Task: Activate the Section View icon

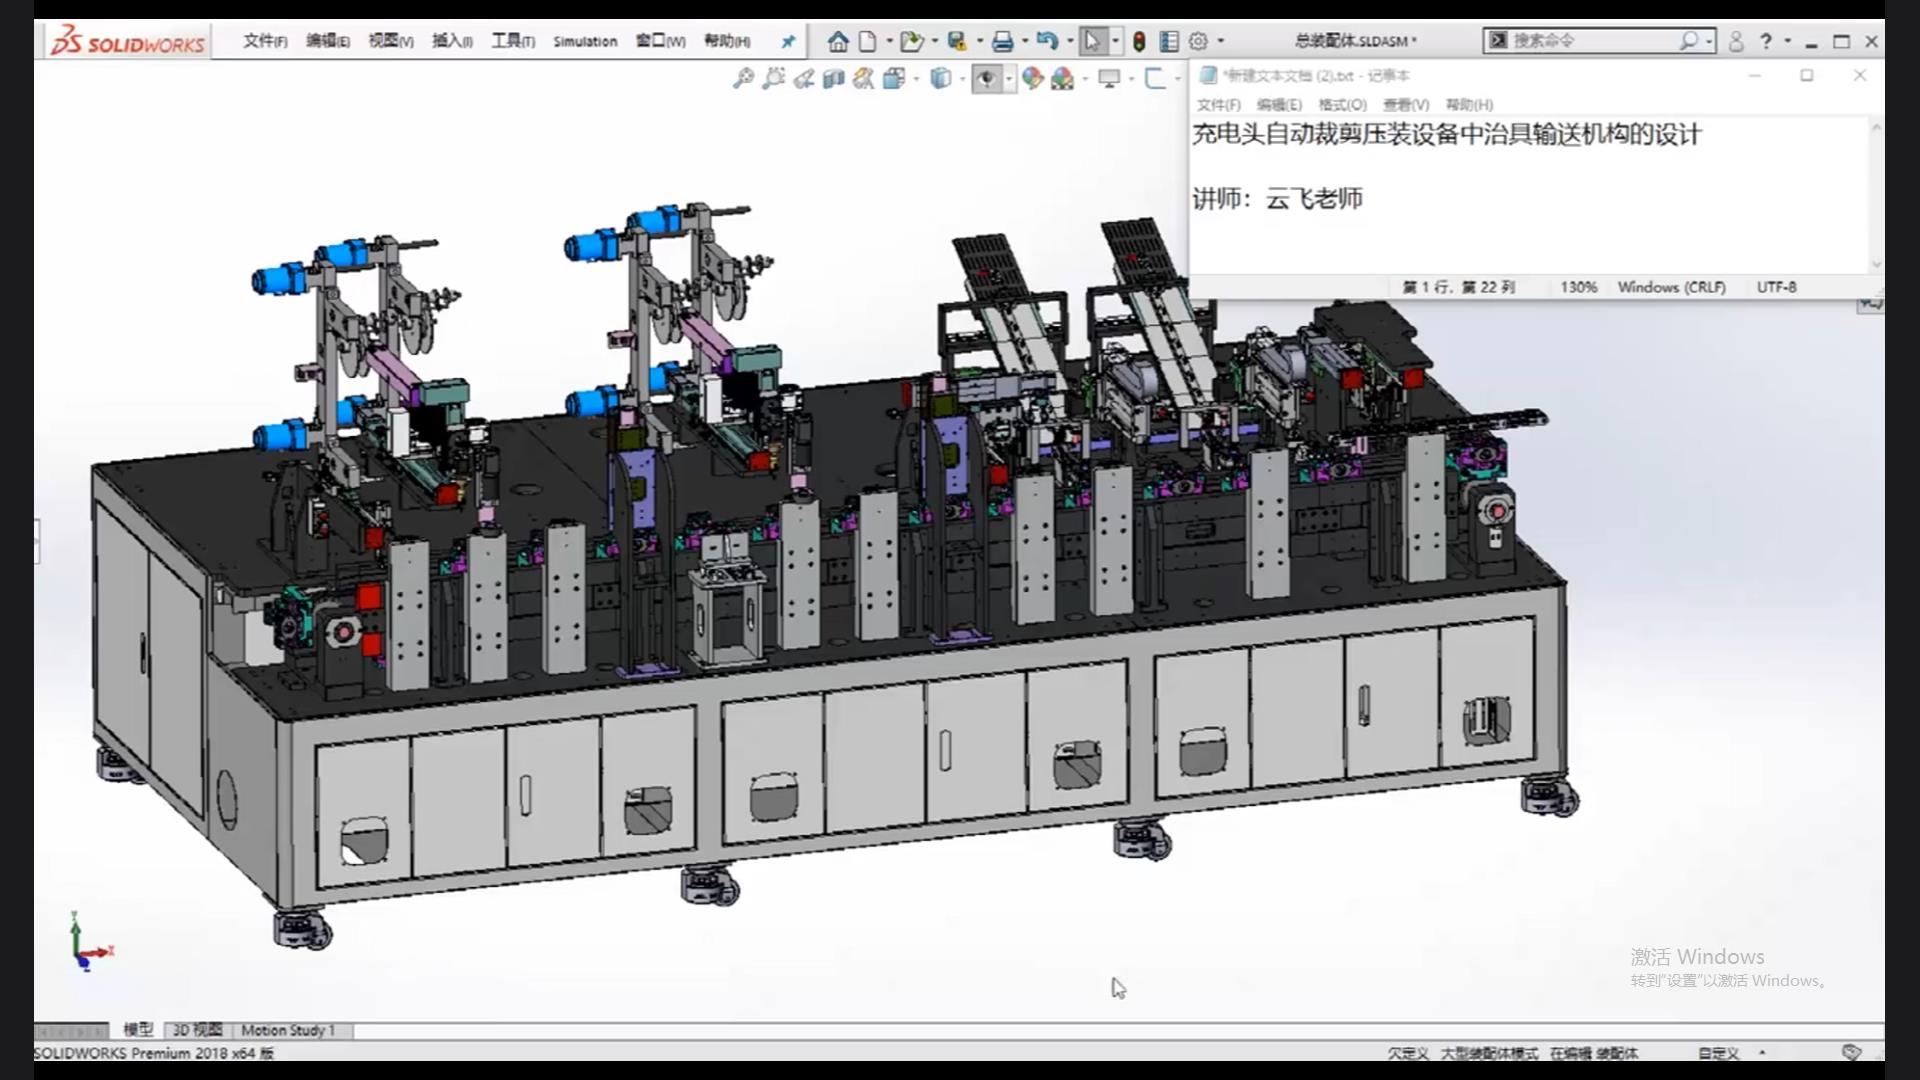Action: pos(834,78)
